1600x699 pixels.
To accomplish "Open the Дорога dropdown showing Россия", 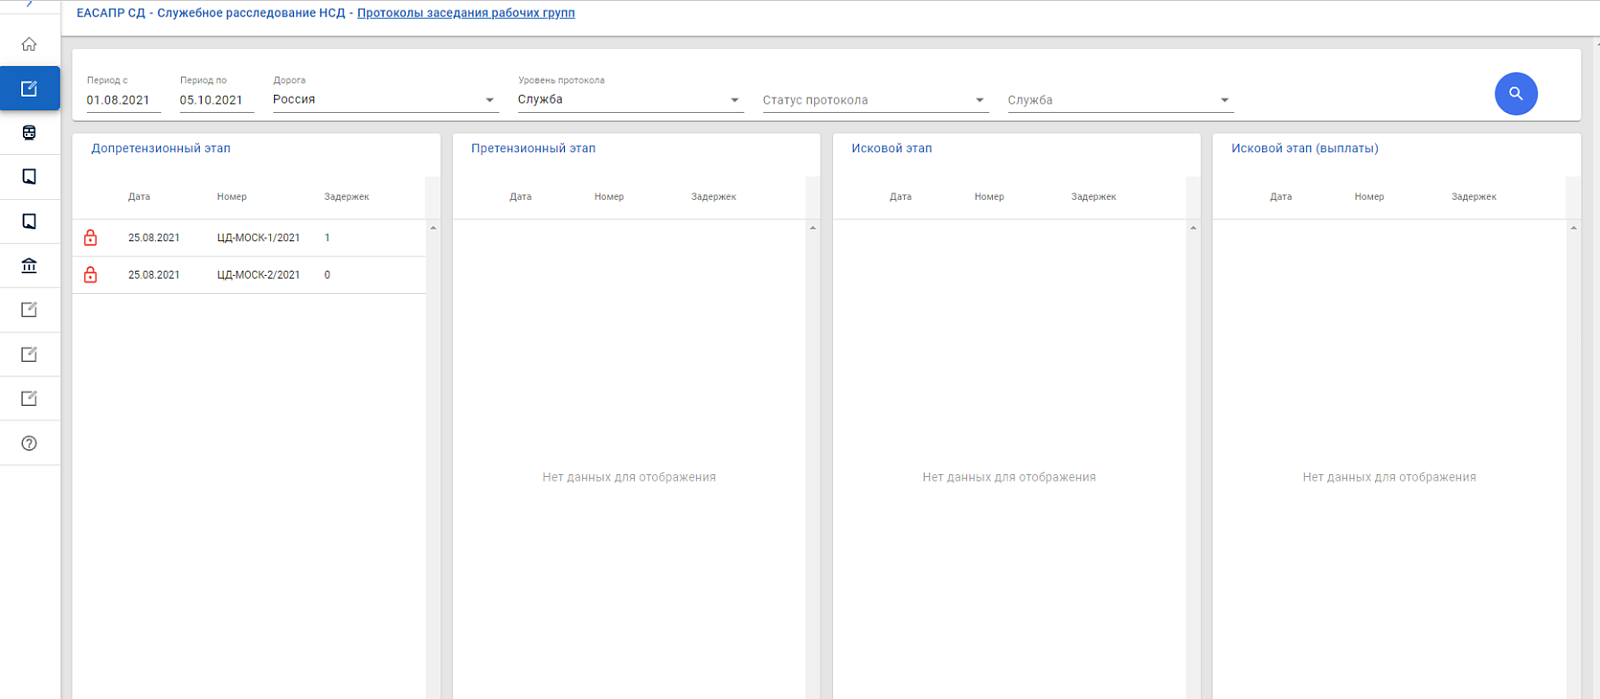I will coord(386,100).
